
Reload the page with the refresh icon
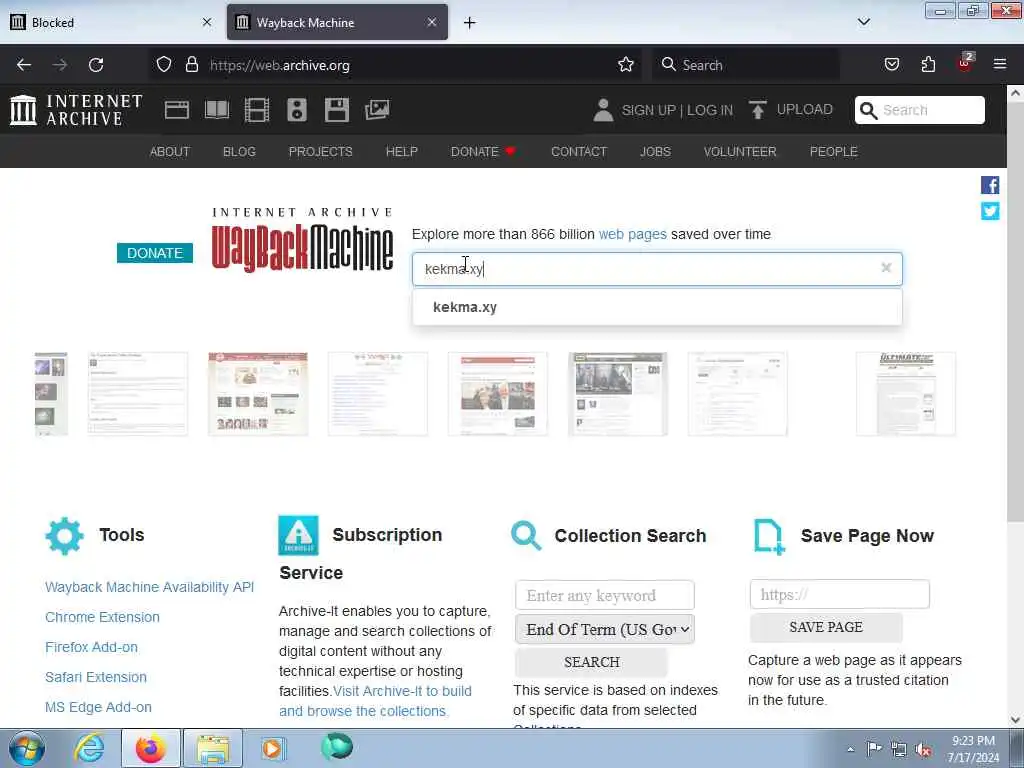(96, 65)
